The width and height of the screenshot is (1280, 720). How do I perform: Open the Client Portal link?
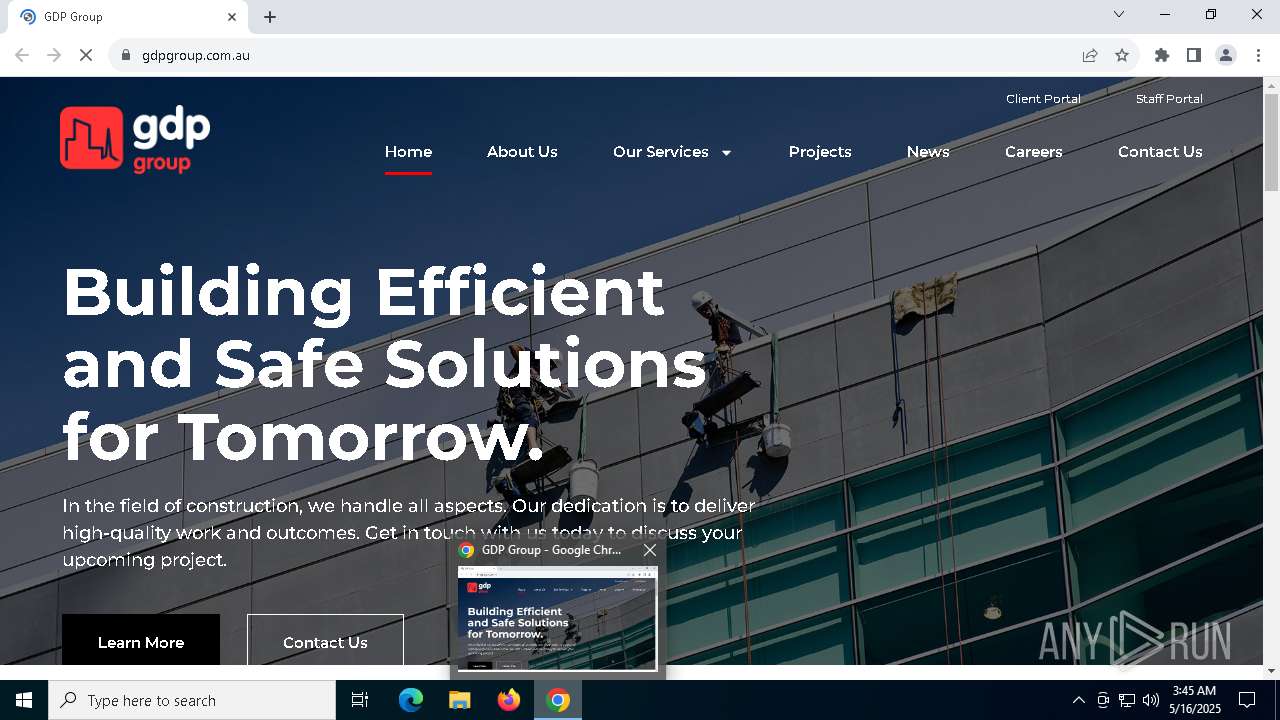1043,99
